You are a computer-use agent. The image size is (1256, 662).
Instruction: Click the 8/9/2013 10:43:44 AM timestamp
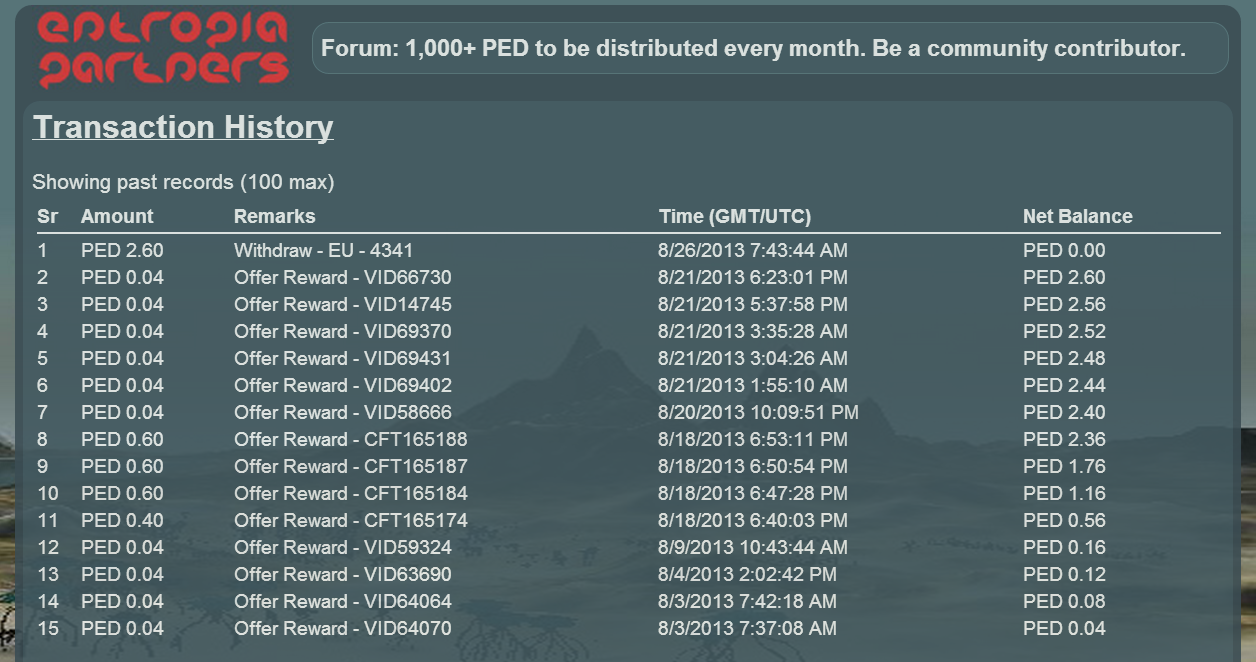coord(753,547)
